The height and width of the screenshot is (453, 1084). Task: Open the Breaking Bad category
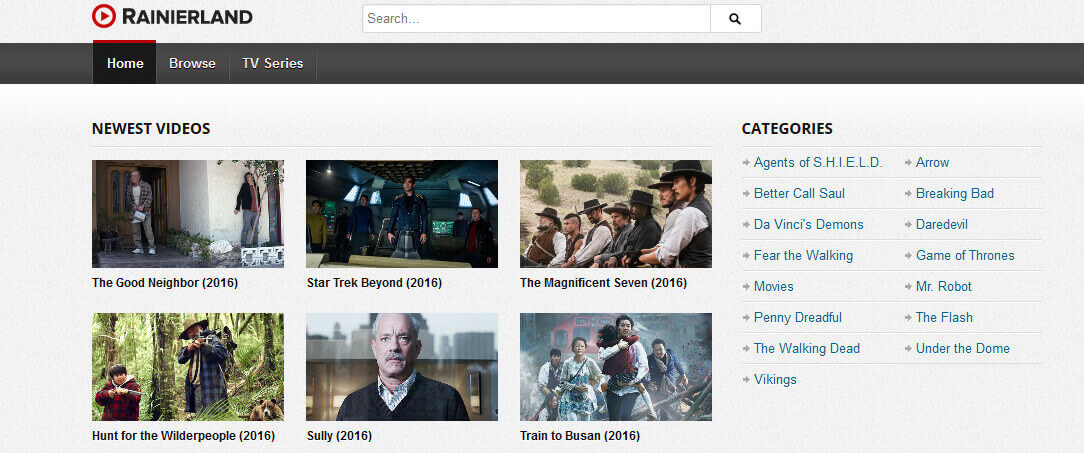[x=955, y=194]
